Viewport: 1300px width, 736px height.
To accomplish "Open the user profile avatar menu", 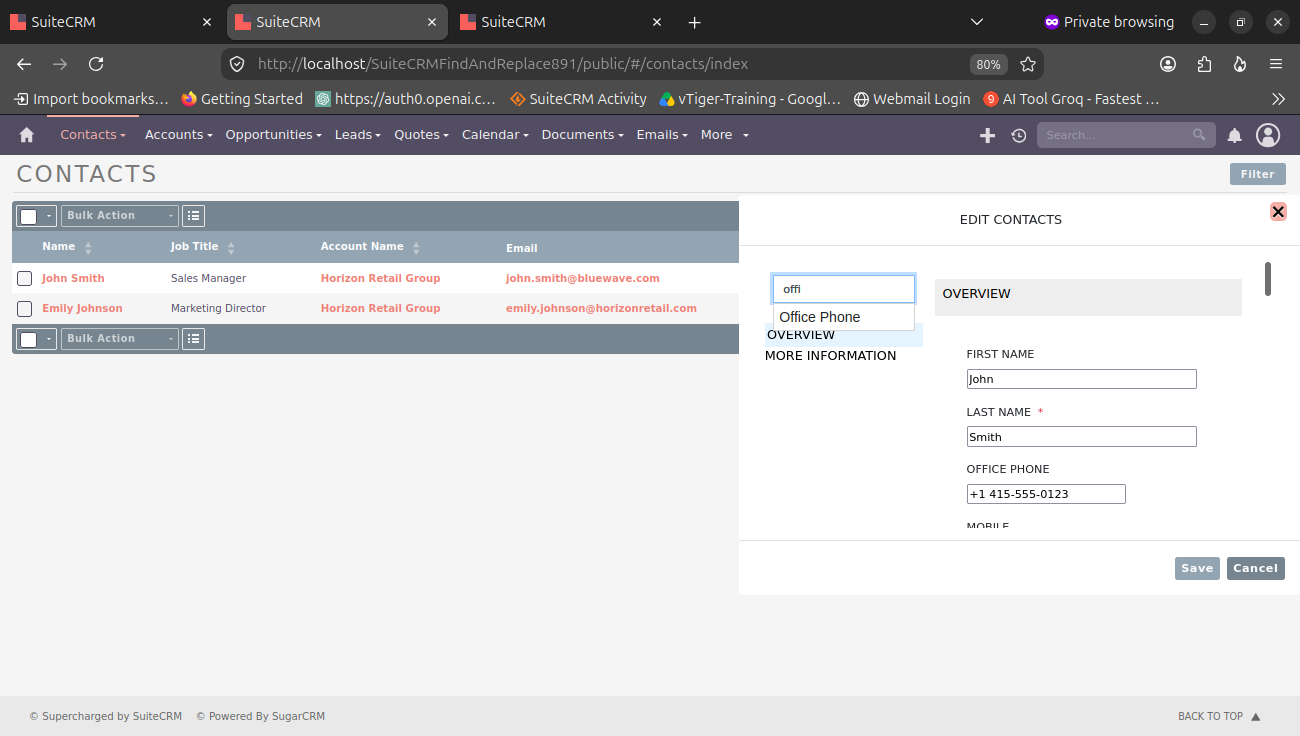I will coord(1268,135).
